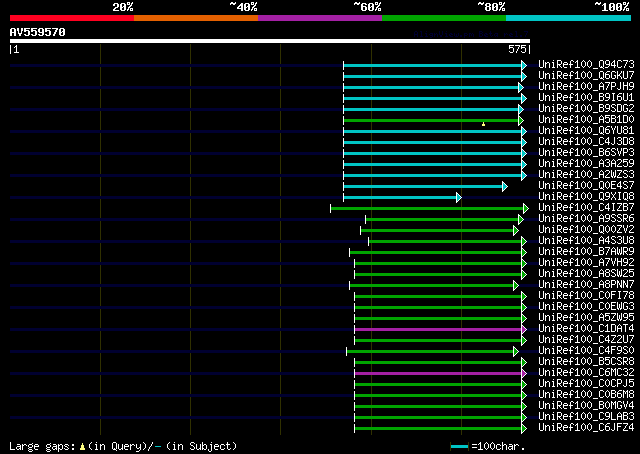Viewport: 640px width, 454px height.
Task: Click the red 20% identity legend segment
Action: [x=72, y=18]
